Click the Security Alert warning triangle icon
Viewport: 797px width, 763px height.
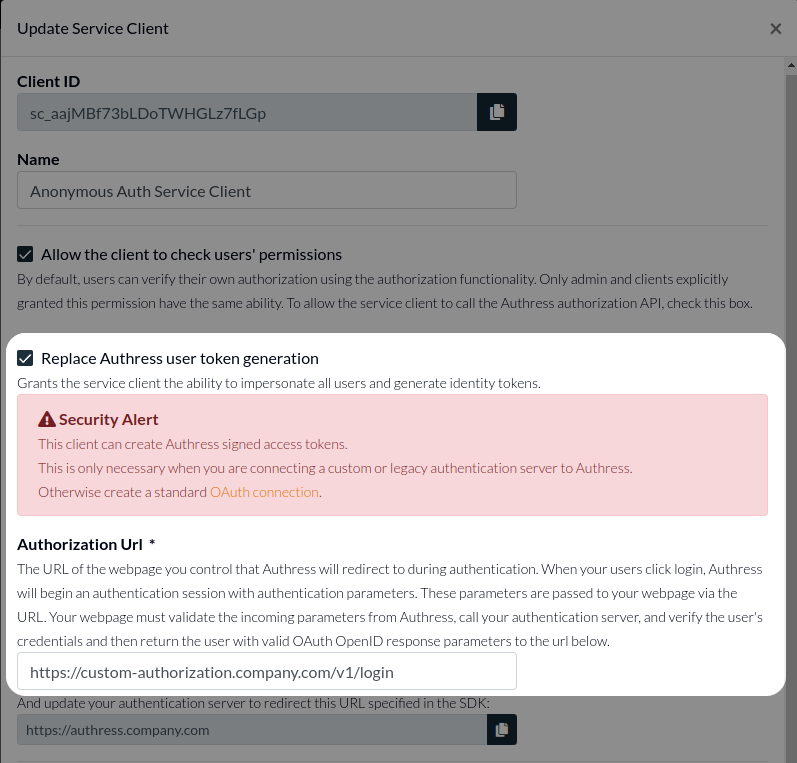click(x=47, y=420)
